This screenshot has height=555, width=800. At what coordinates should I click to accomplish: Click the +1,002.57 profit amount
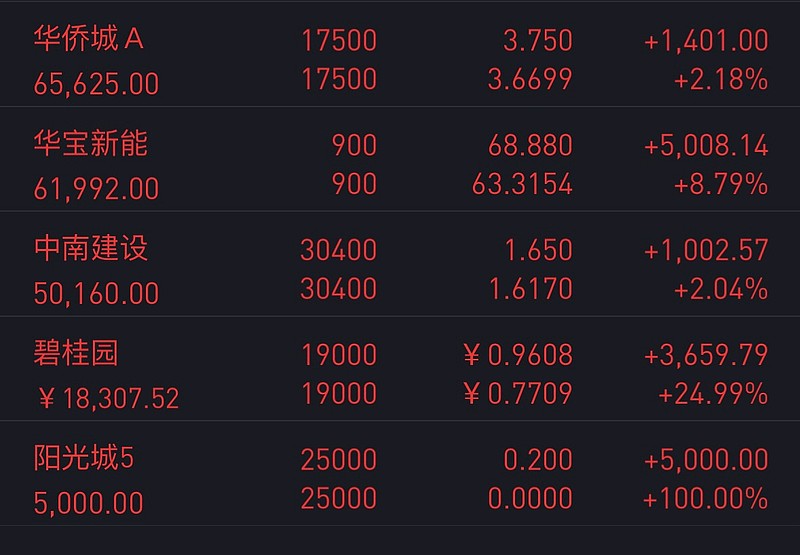pyautogui.click(x=706, y=250)
